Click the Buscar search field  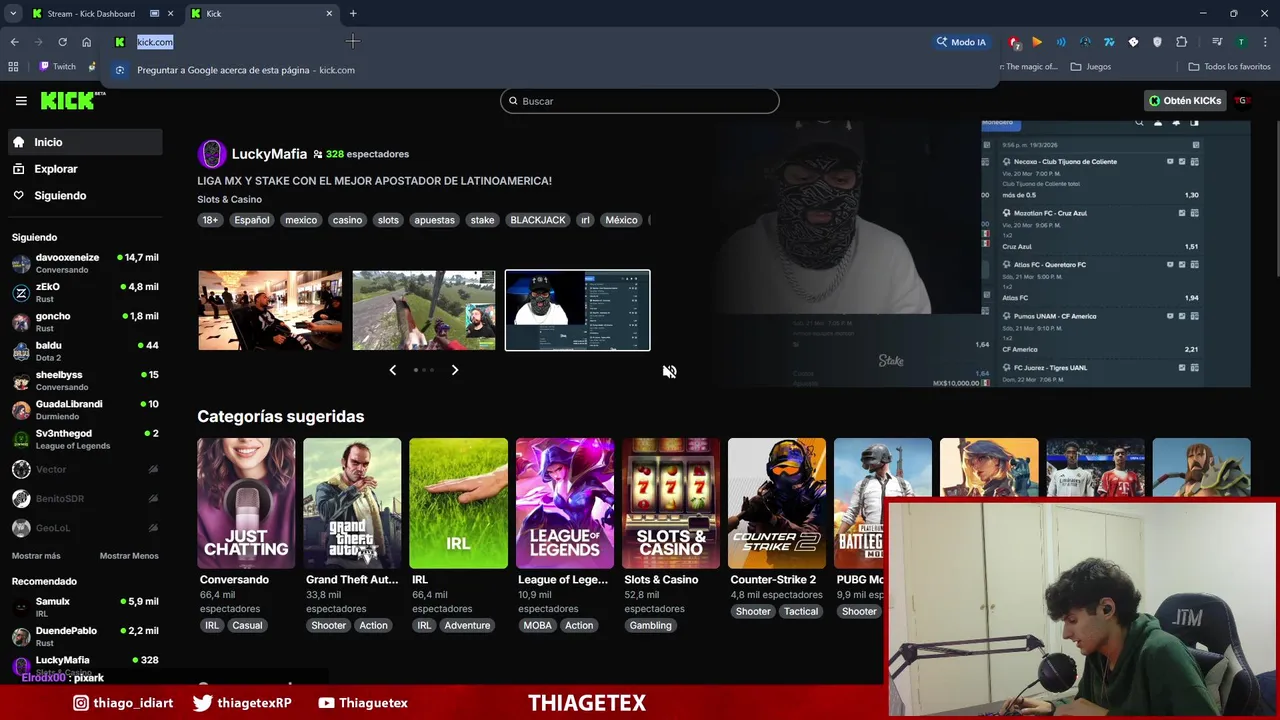click(640, 101)
